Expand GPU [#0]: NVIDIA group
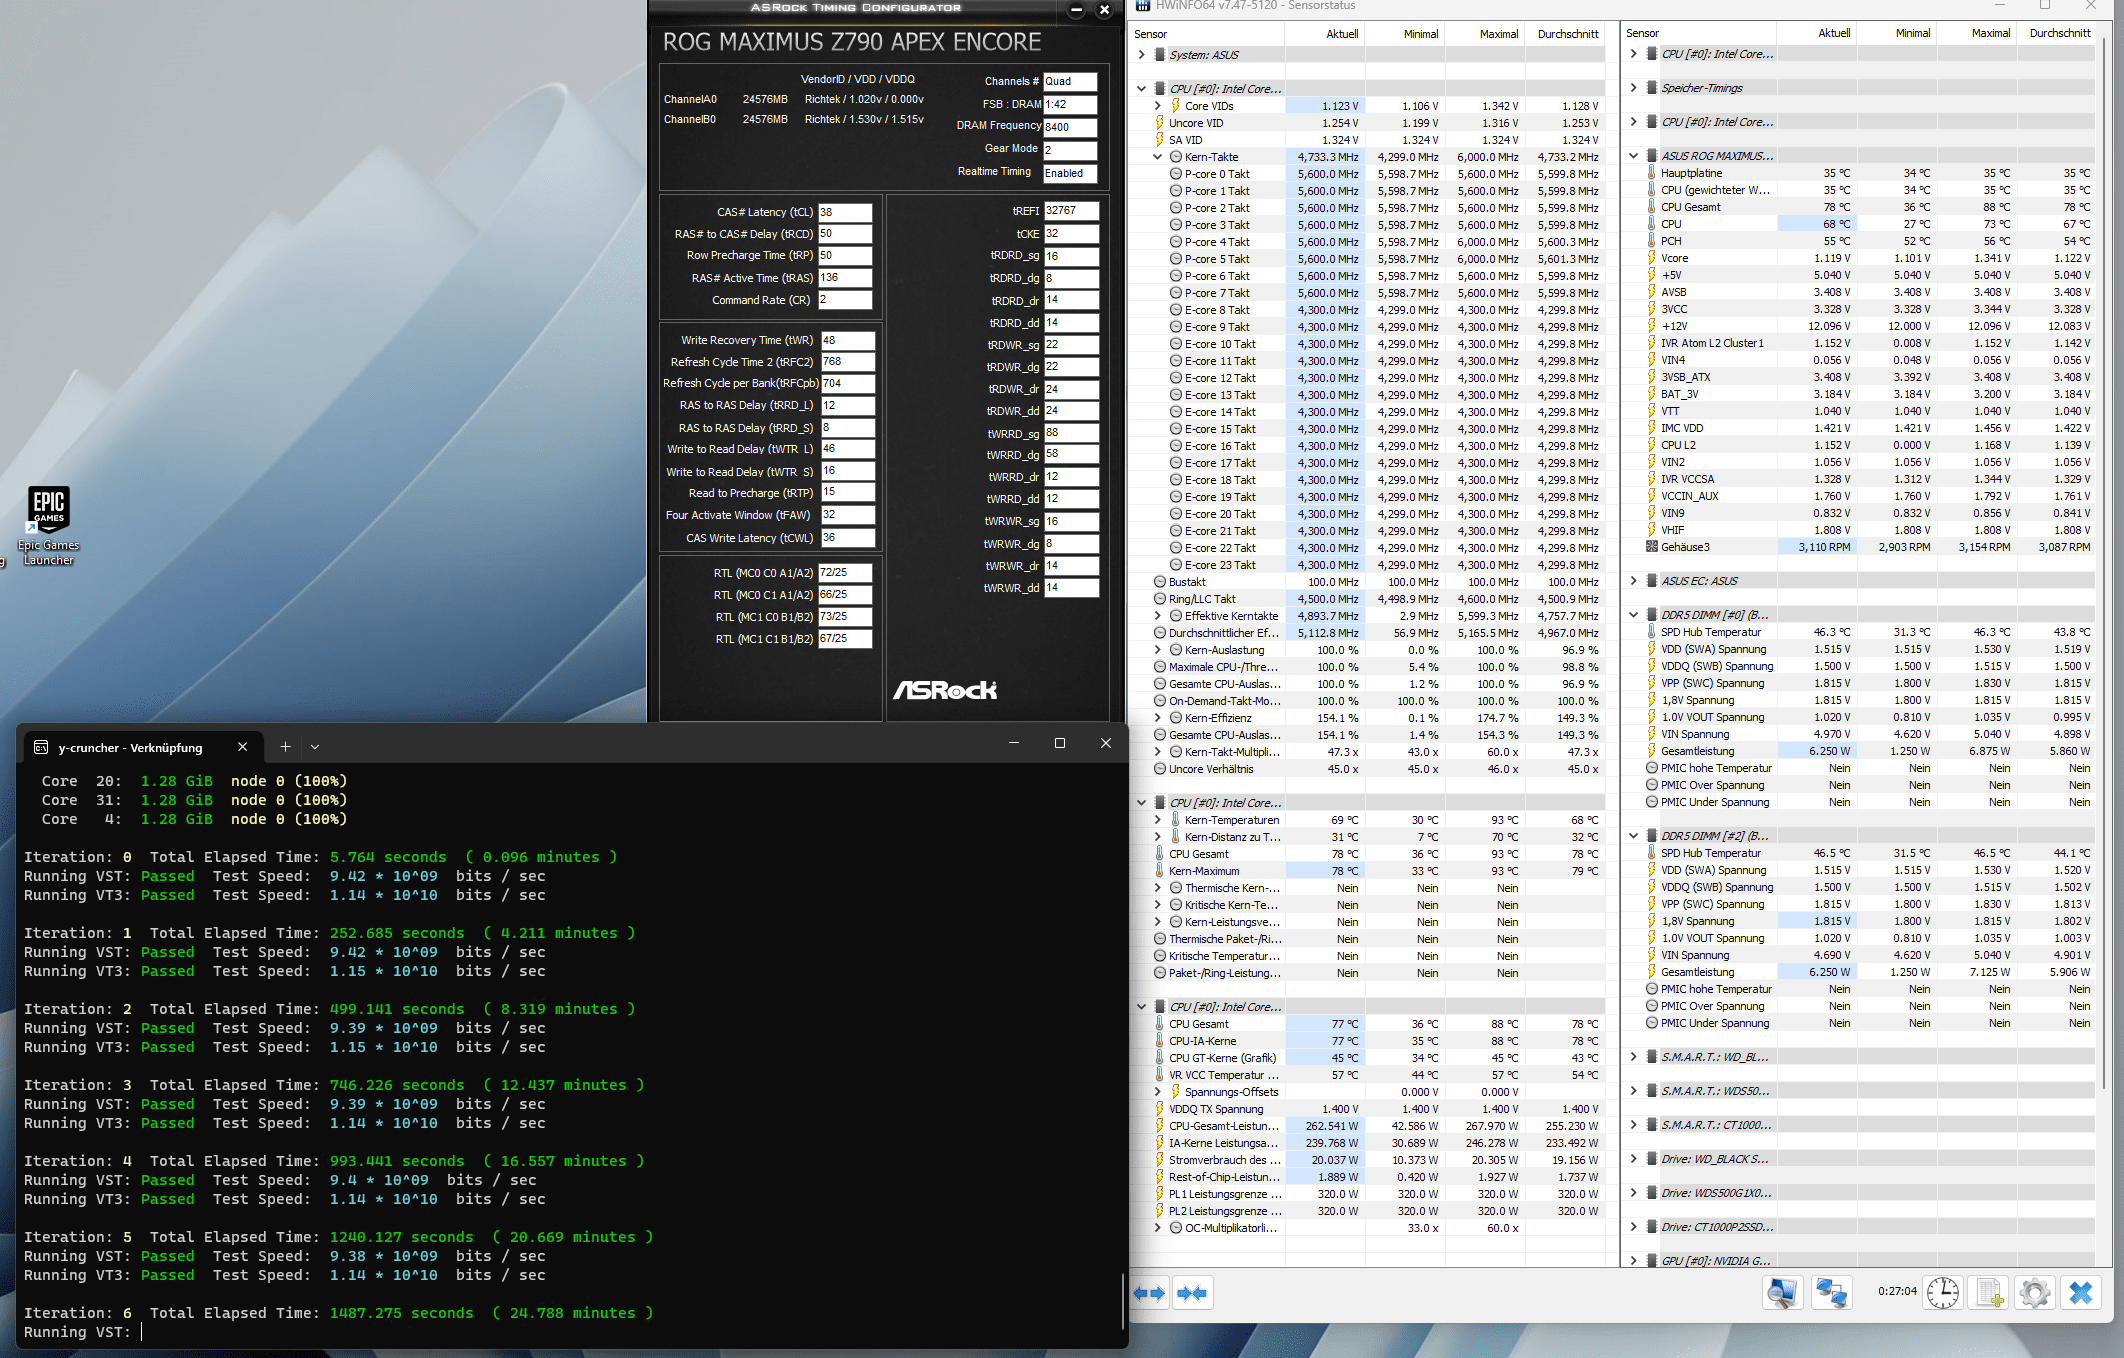2124x1358 pixels. [x=1633, y=1261]
